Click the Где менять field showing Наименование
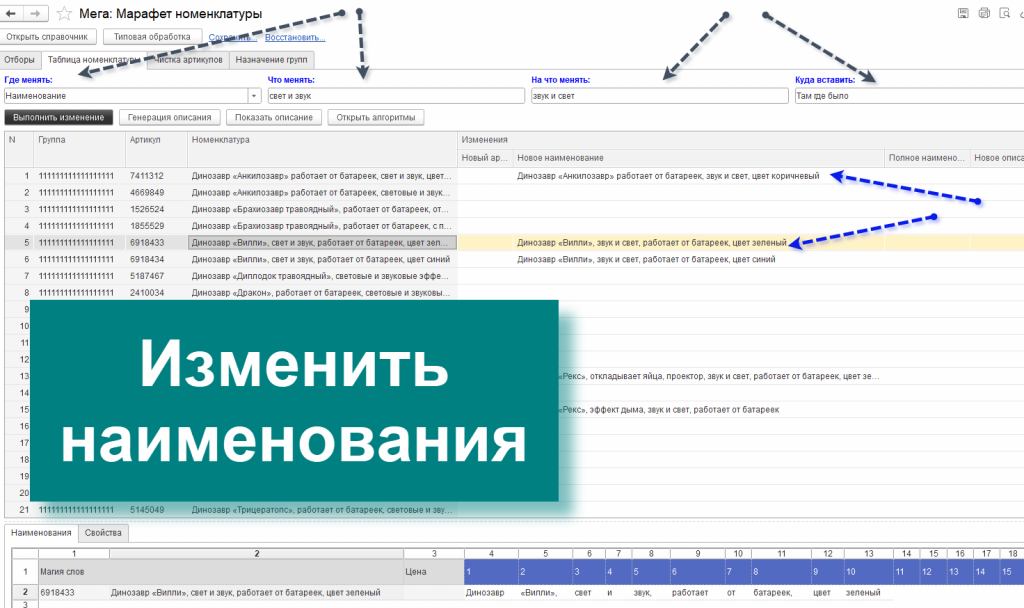Viewport: 1024px width, 608px height. (x=126, y=96)
